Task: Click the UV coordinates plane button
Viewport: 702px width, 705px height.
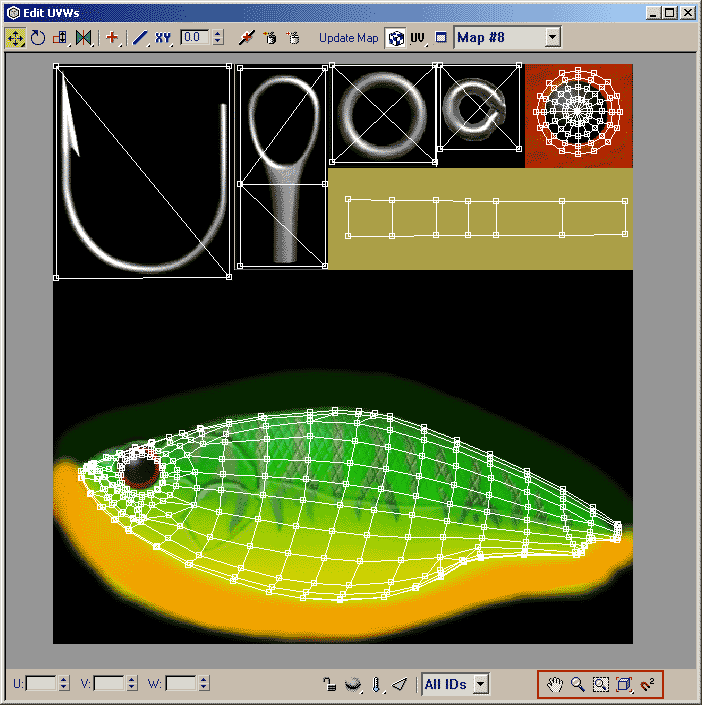Action: click(418, 38)
